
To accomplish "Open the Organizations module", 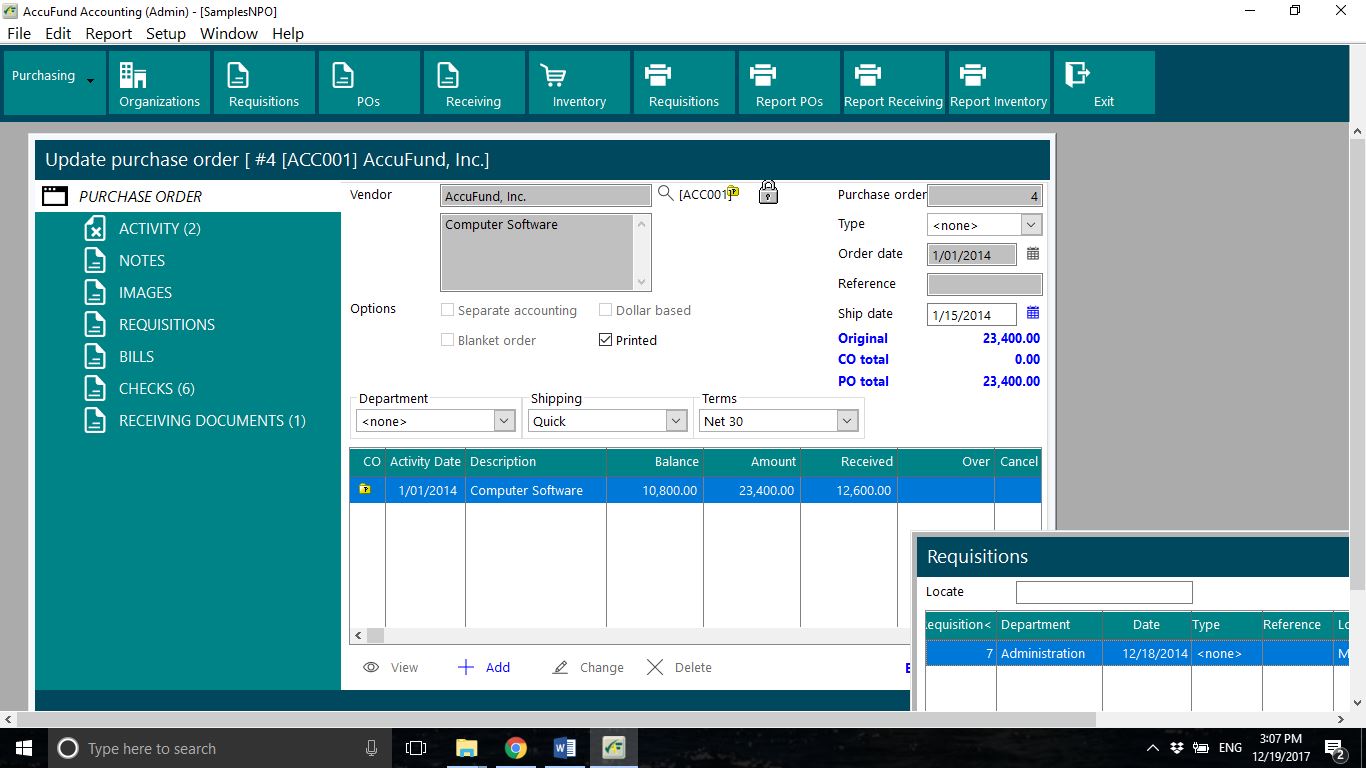I will click(x=158, y=82).
